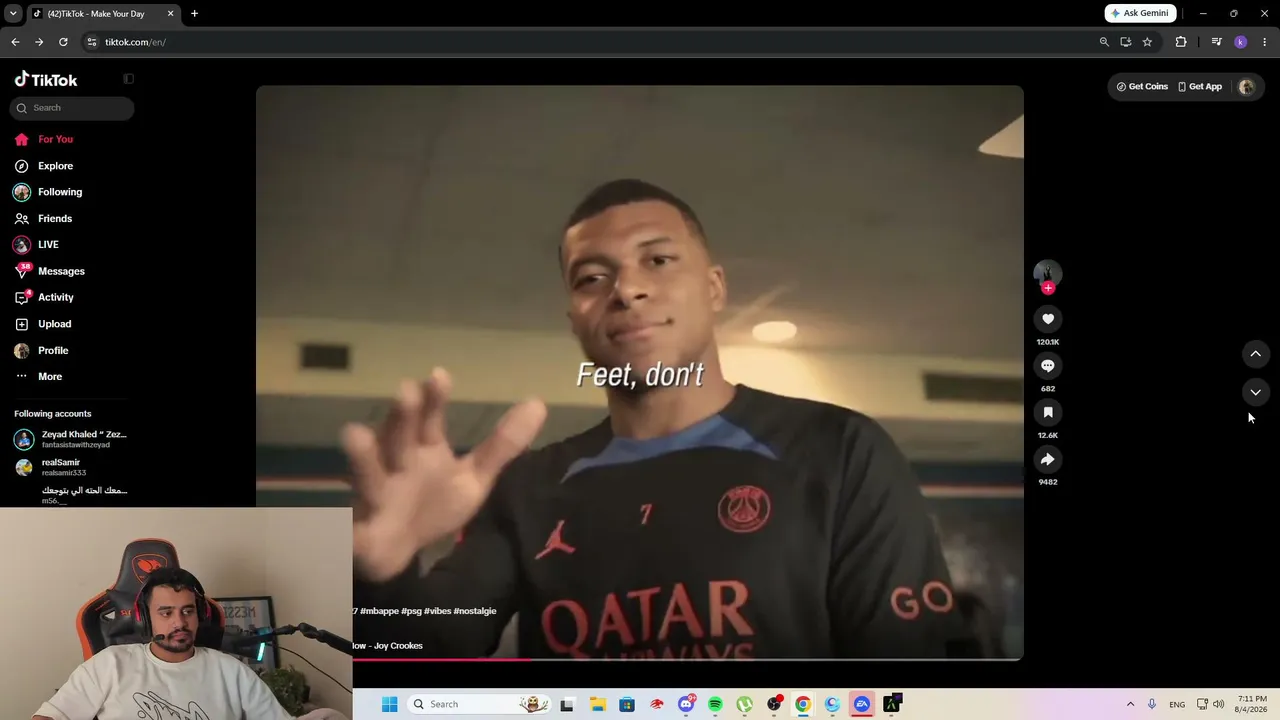Open a new browser tab
This screenshot has width=1280, height=720.
pyautogui.click(x=194, y=14)
